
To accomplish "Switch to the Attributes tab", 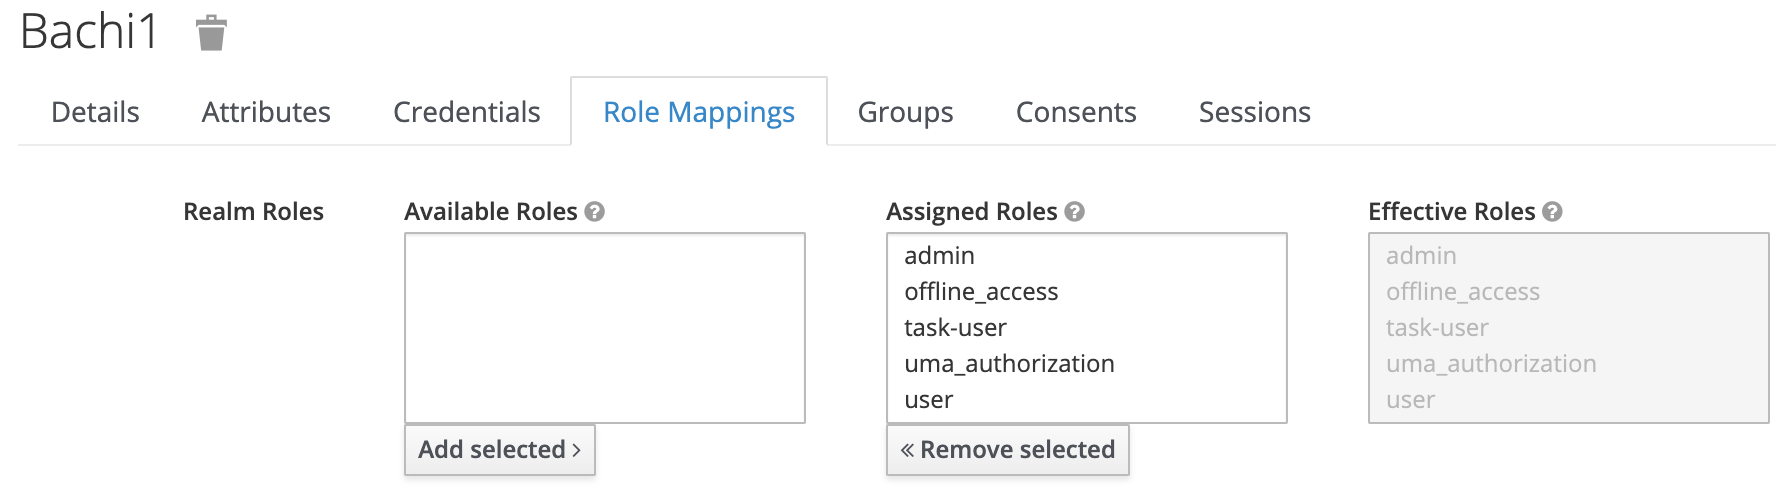I will click(x=266, y=112).
